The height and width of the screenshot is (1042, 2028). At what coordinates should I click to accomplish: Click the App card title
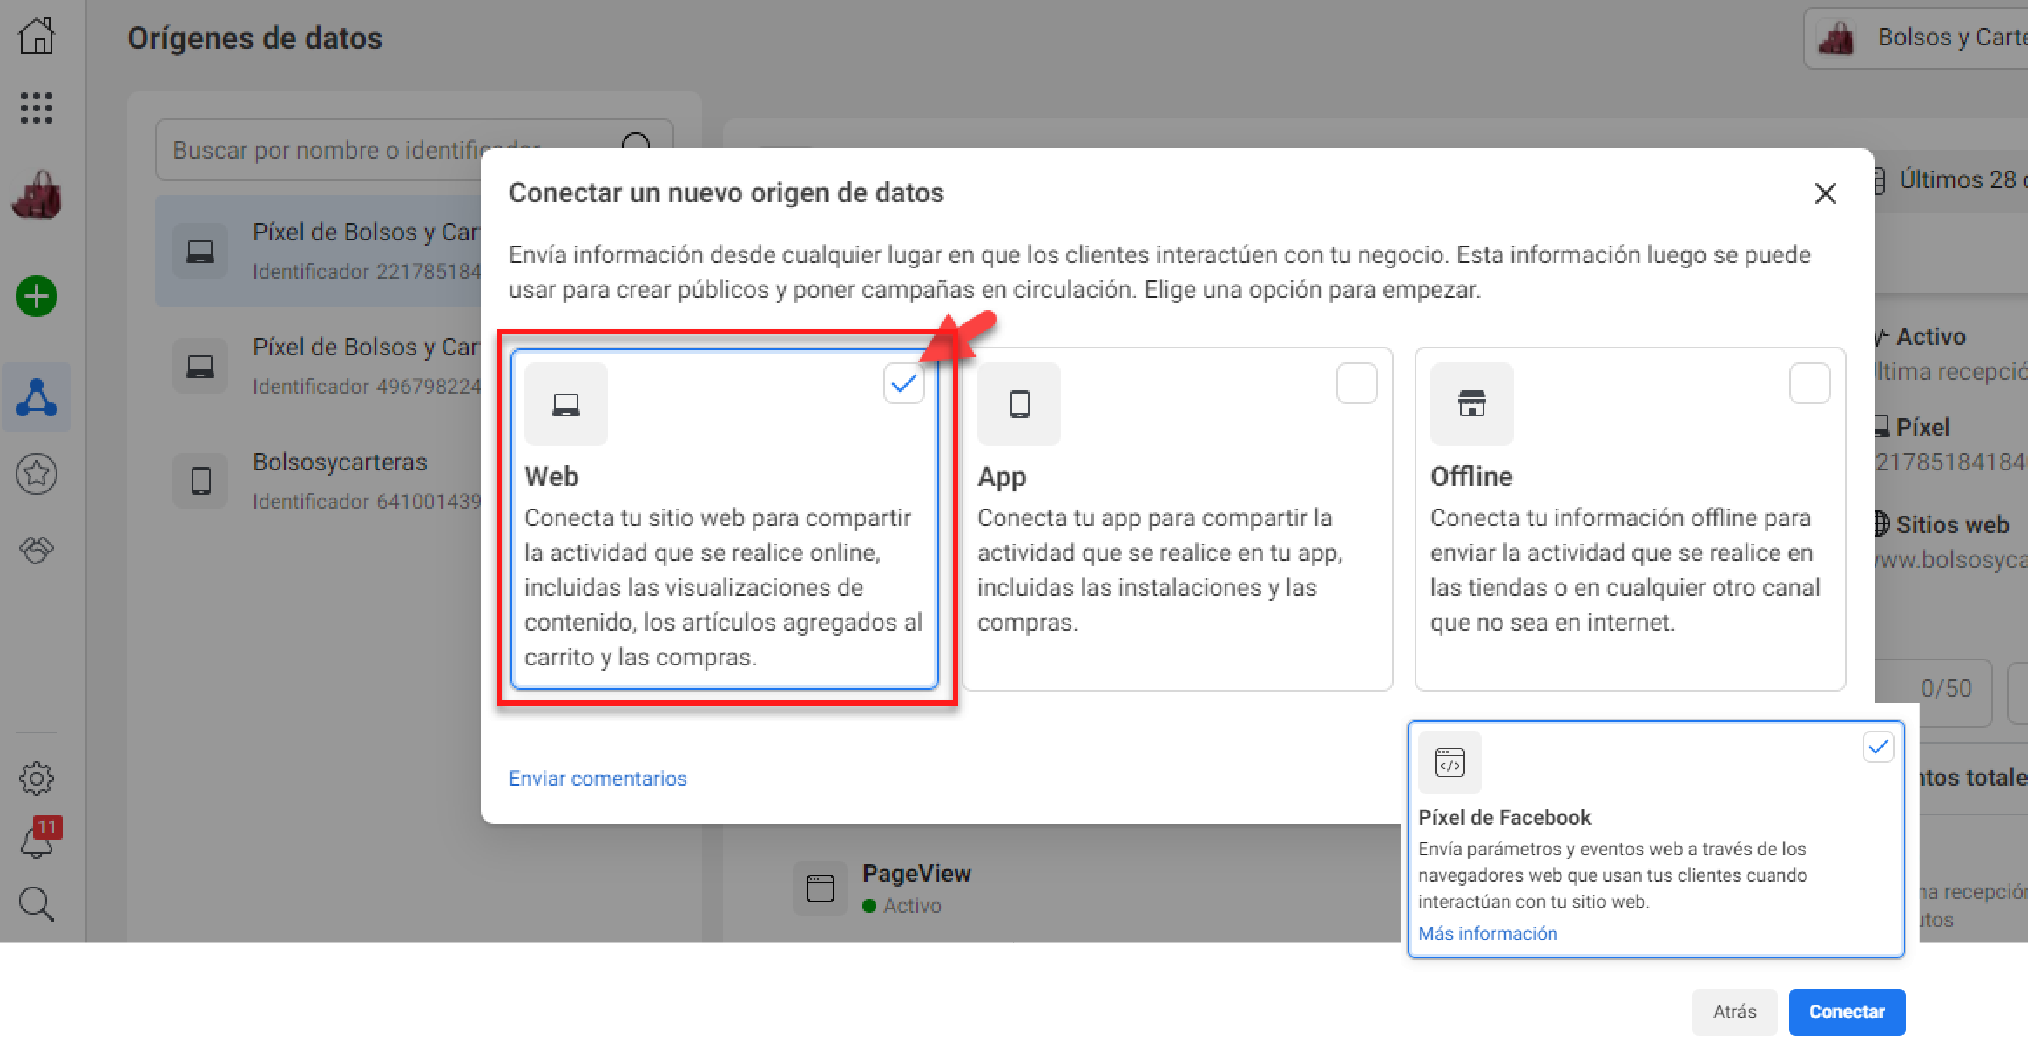click(x=1002, y=477)
